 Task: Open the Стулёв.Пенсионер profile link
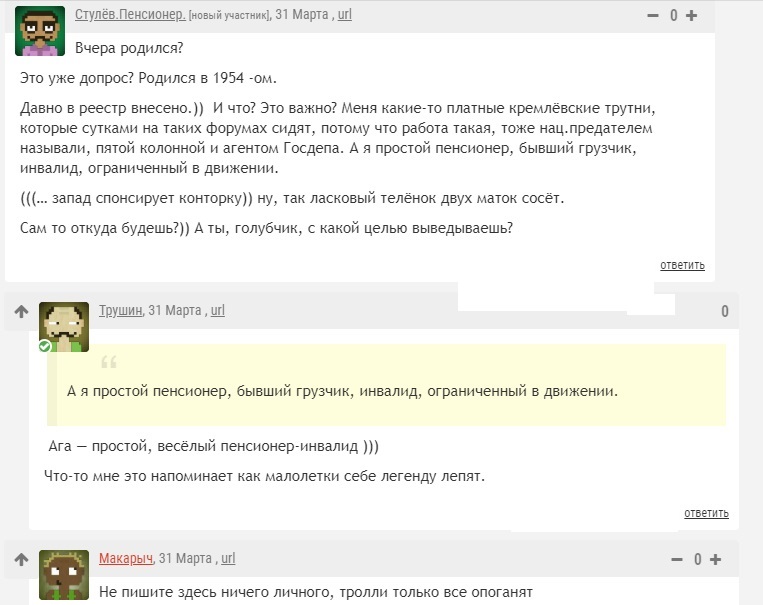tap(130, 15)
